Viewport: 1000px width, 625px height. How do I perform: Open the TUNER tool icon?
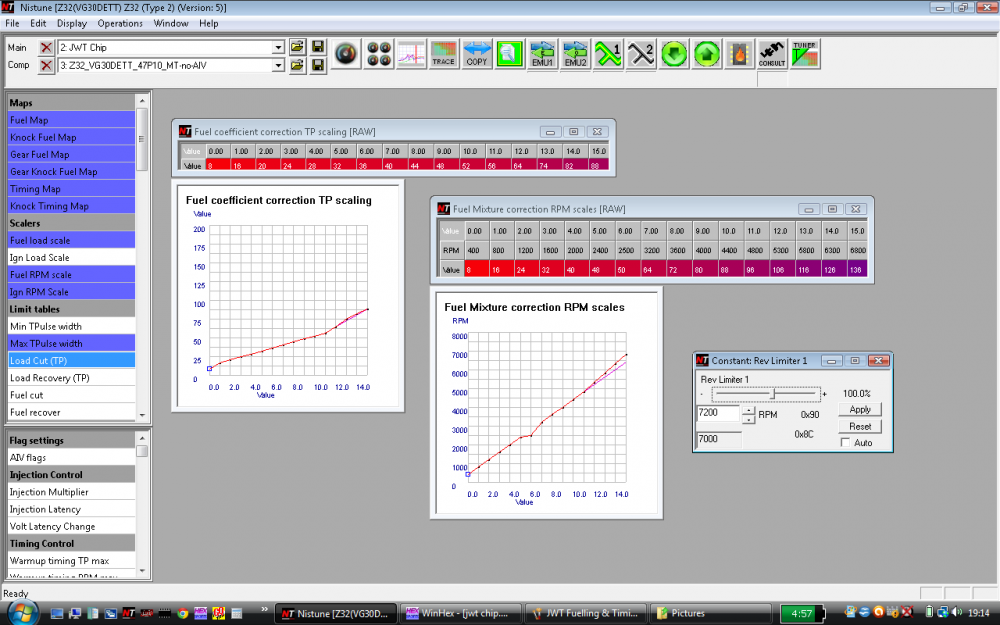803,54
